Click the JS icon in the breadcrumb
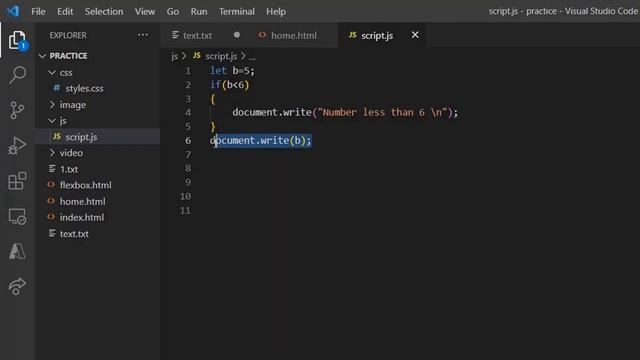640x360 pixels. pyautogui.click(x=197, y=56)
